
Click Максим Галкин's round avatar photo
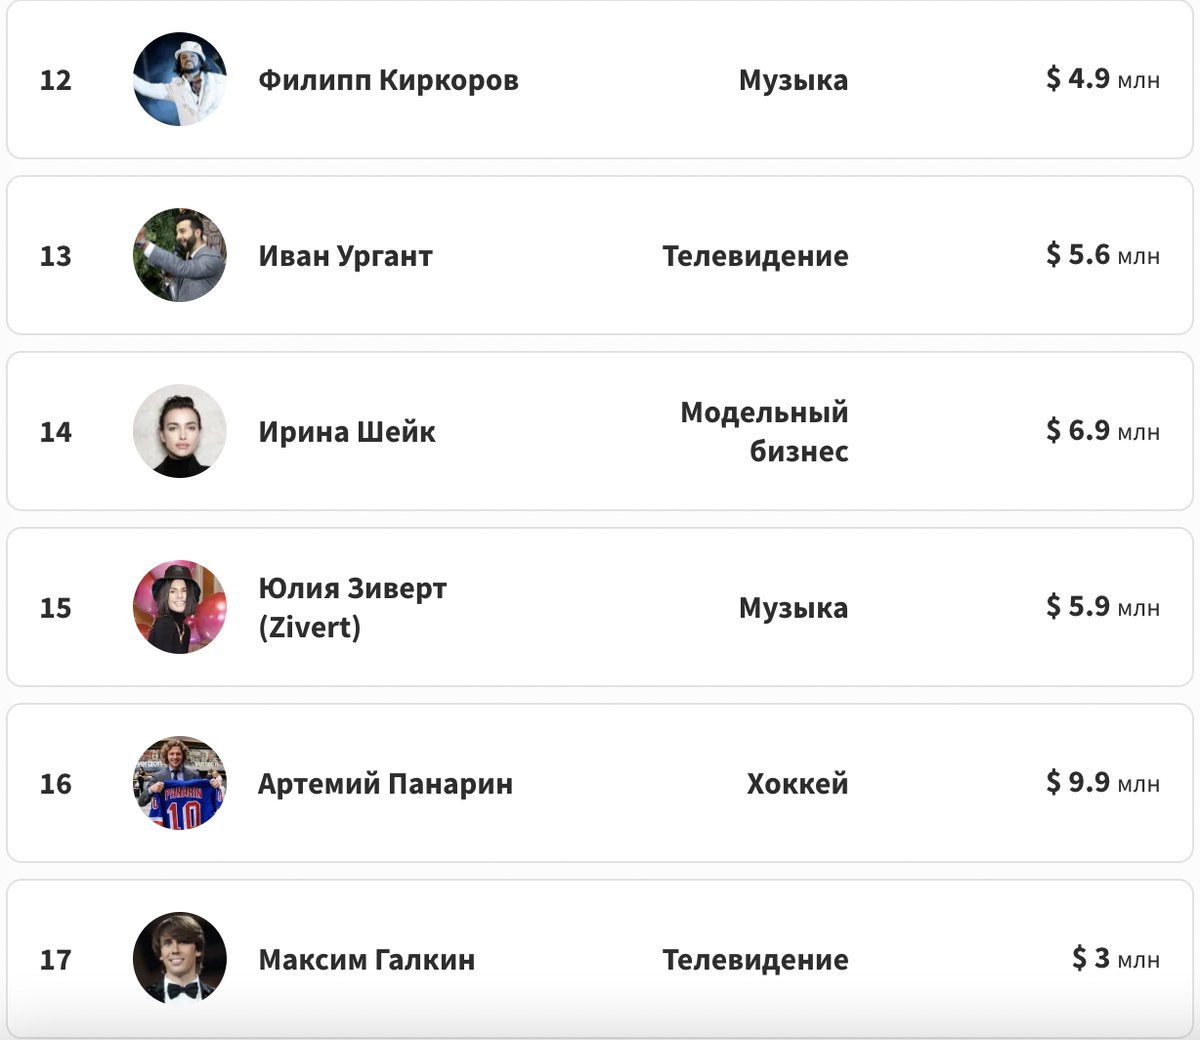[x=180, y=958]
